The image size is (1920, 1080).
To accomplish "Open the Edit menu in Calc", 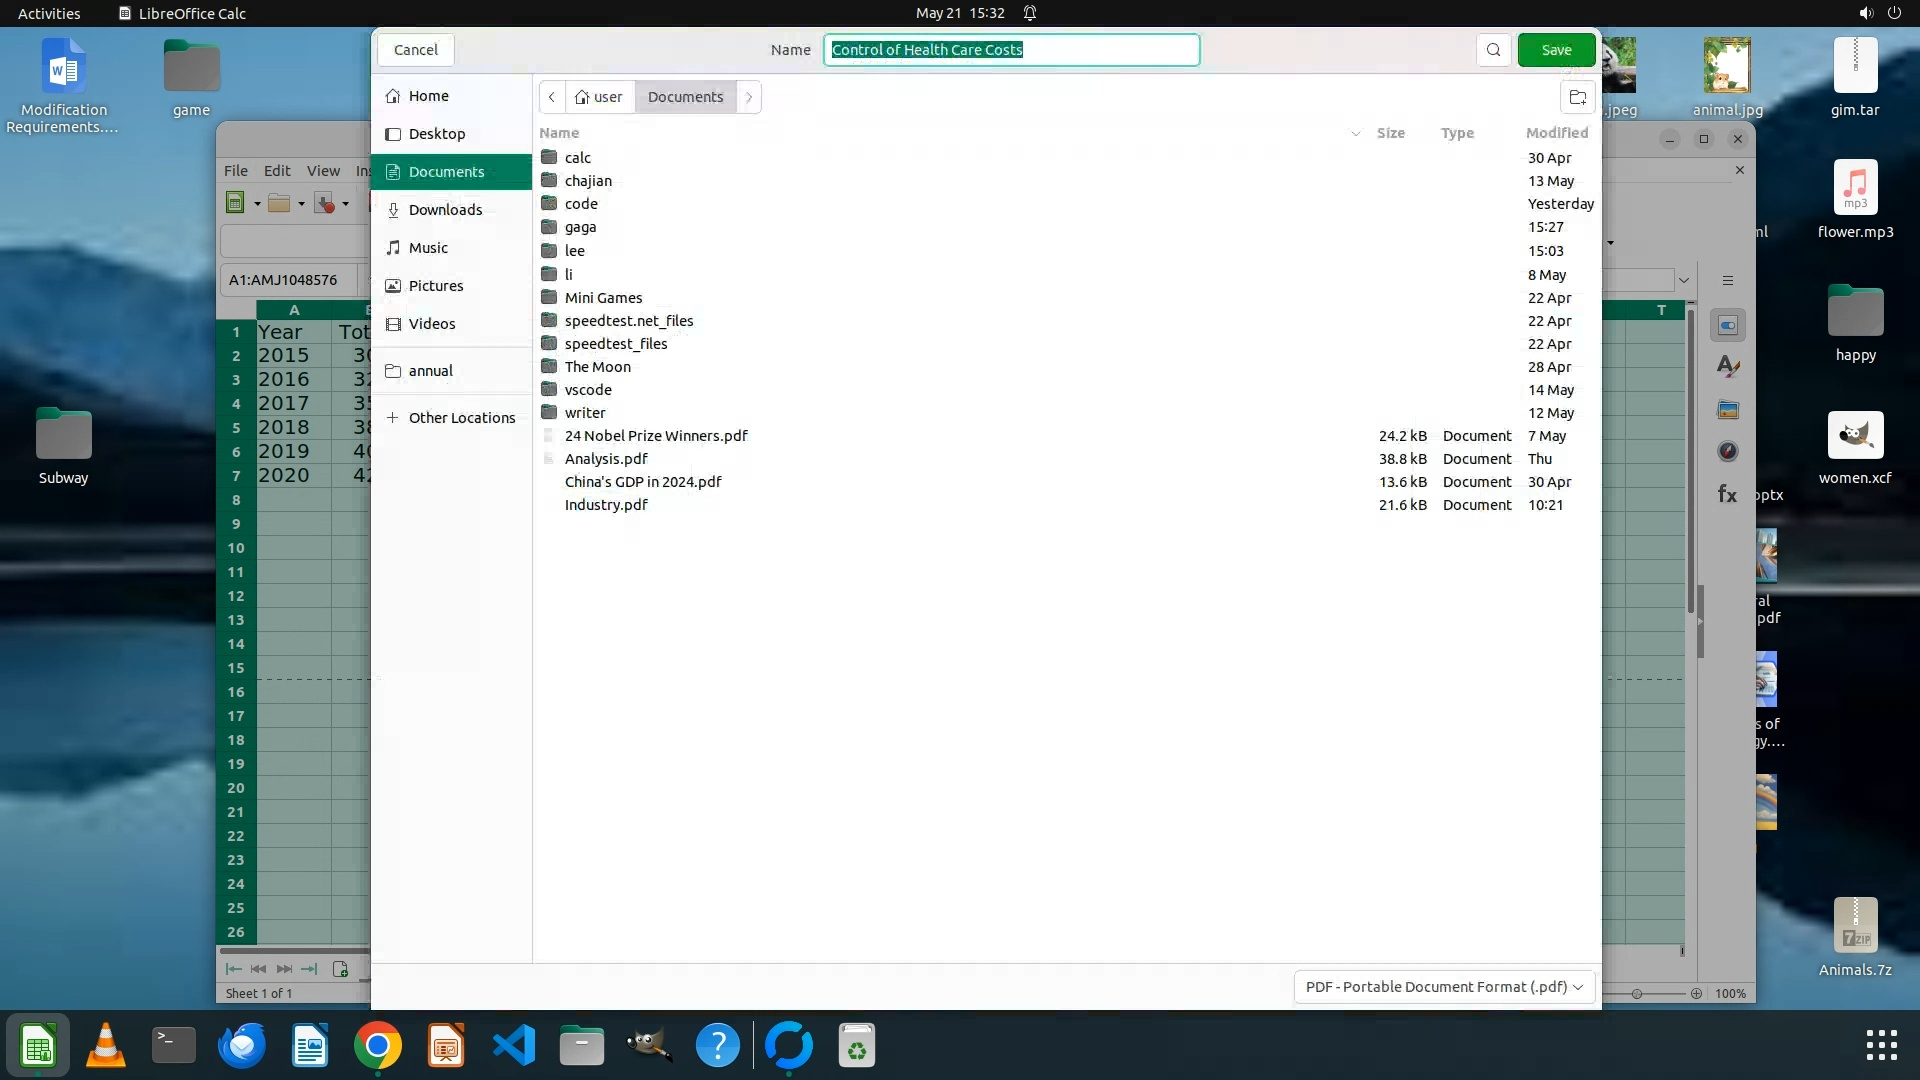I will click(277, 171).
